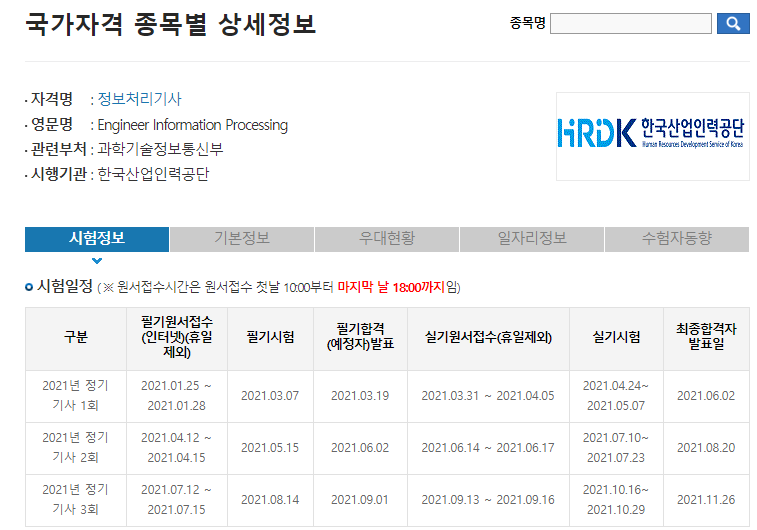
Task: Click the practical exam 2021.07.10~2021.07.23 cell
Action: point(616,448)
